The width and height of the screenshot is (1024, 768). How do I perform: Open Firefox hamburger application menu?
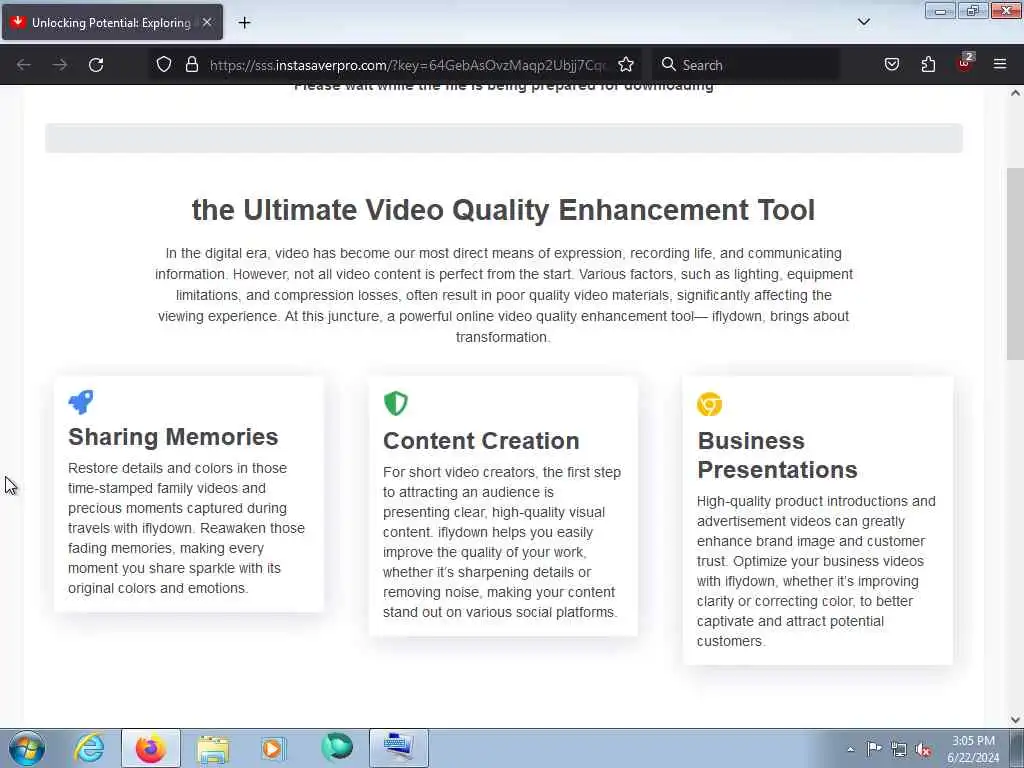coord(1000,64)
